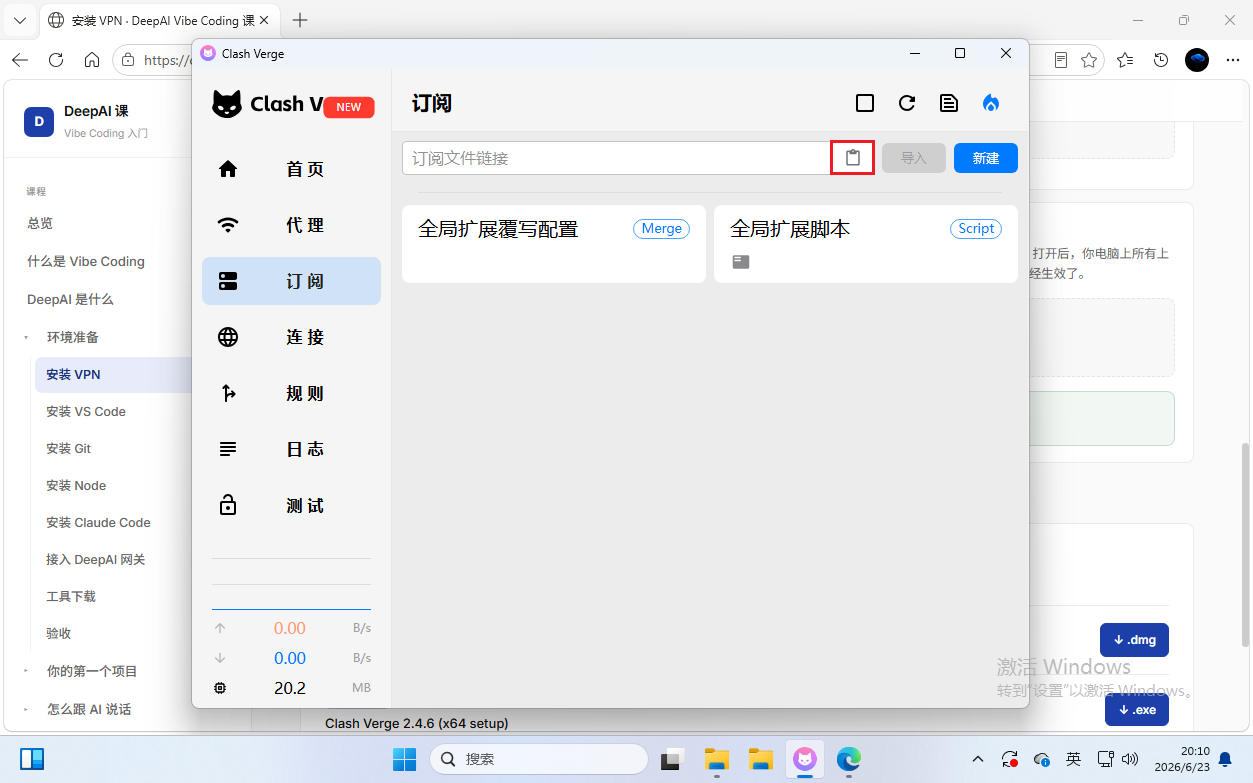Click the webpage vertical scrollbar

[x=1246, y=544]
